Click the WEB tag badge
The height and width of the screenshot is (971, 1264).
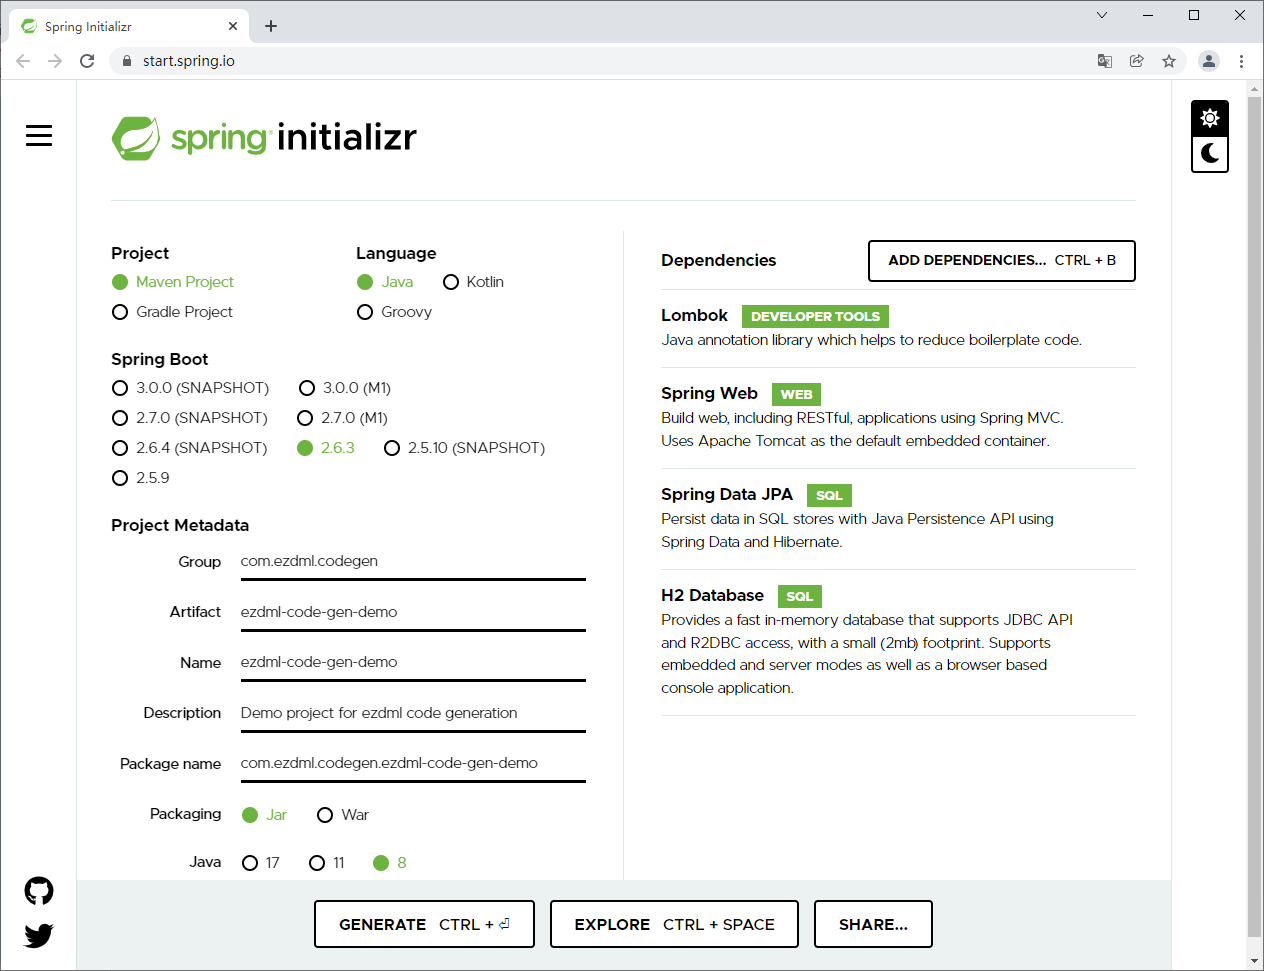coord(796,394)
